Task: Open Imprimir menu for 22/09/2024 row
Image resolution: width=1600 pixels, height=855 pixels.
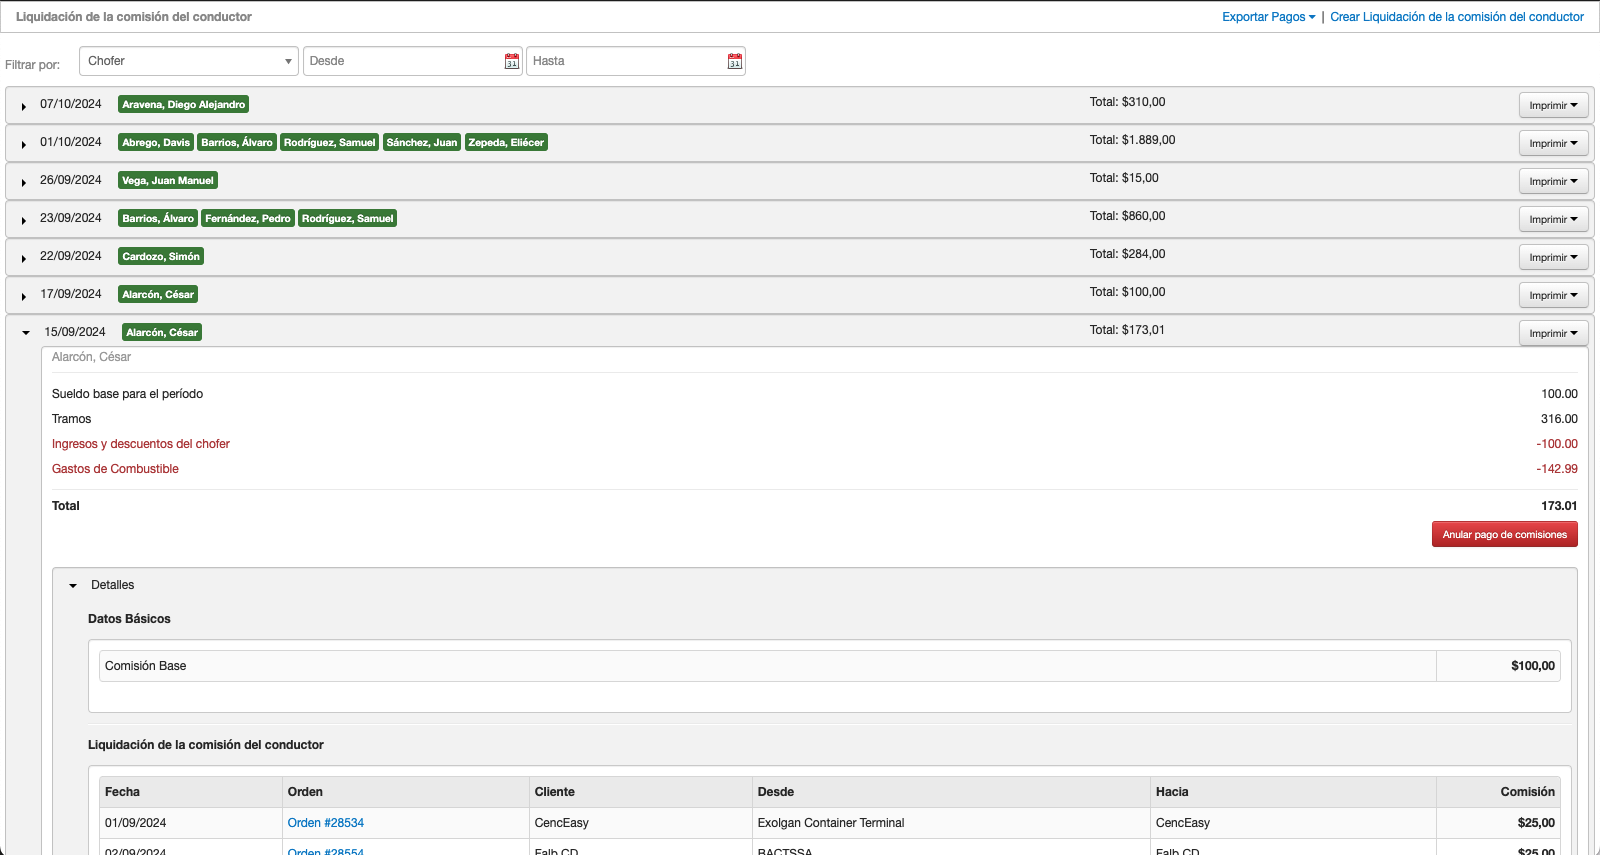Action: [1552, 258]
